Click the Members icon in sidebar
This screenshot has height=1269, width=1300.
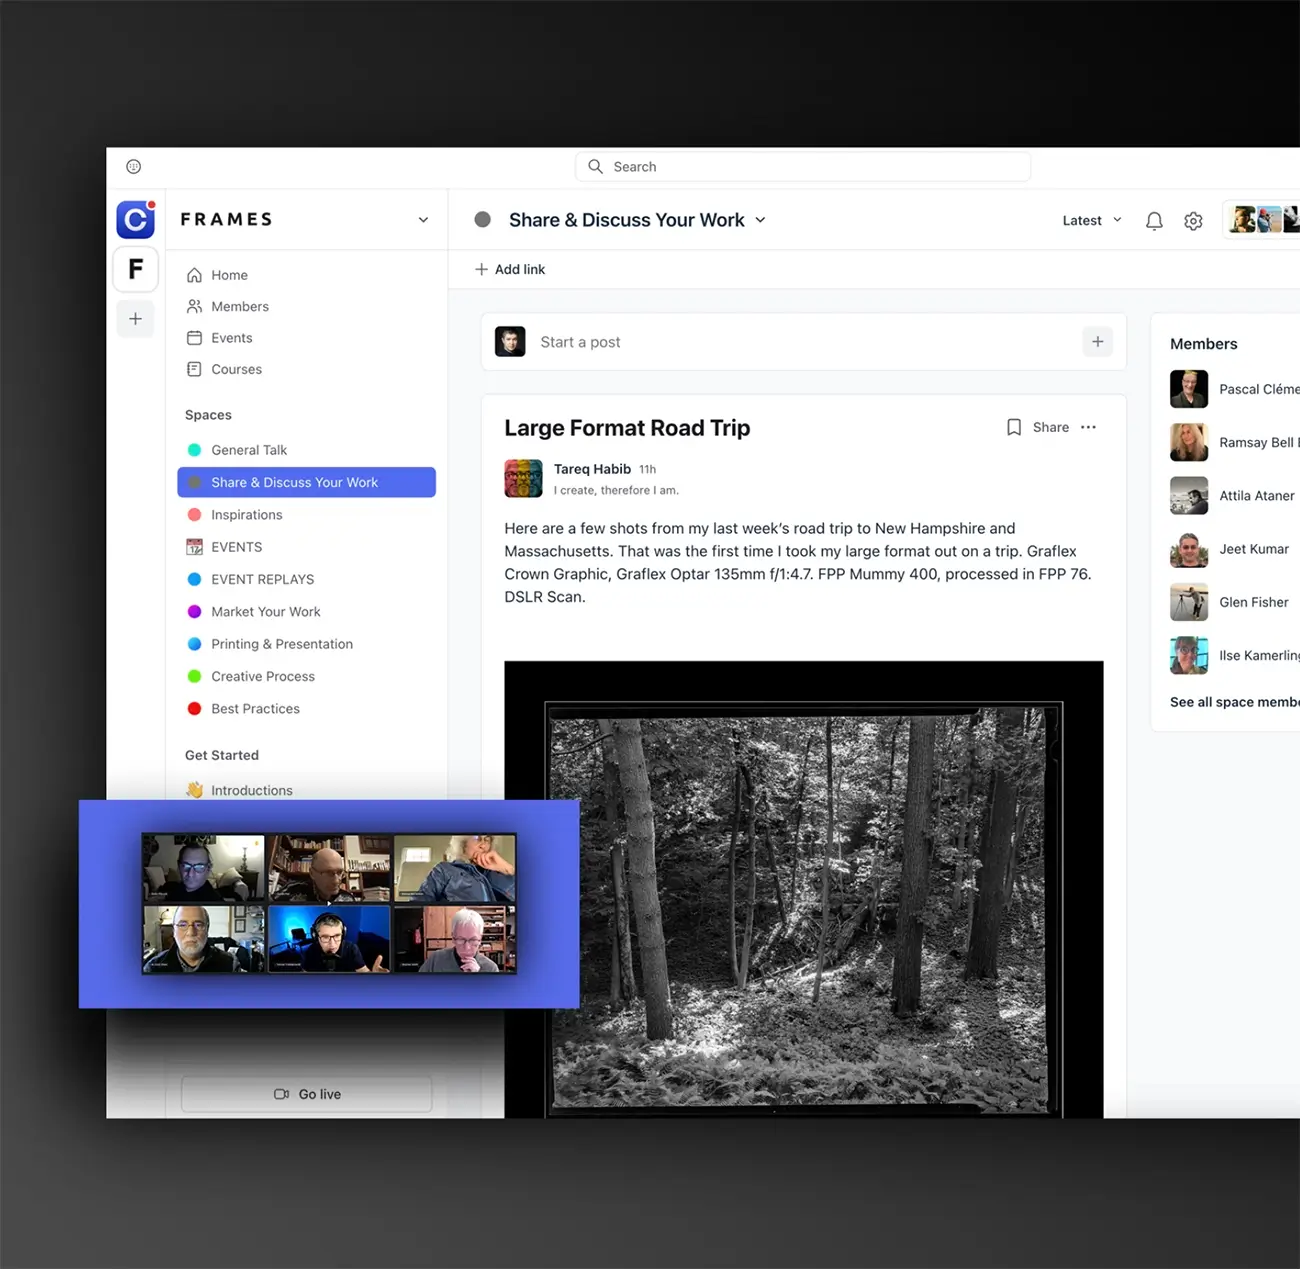(x=194, y=306)
